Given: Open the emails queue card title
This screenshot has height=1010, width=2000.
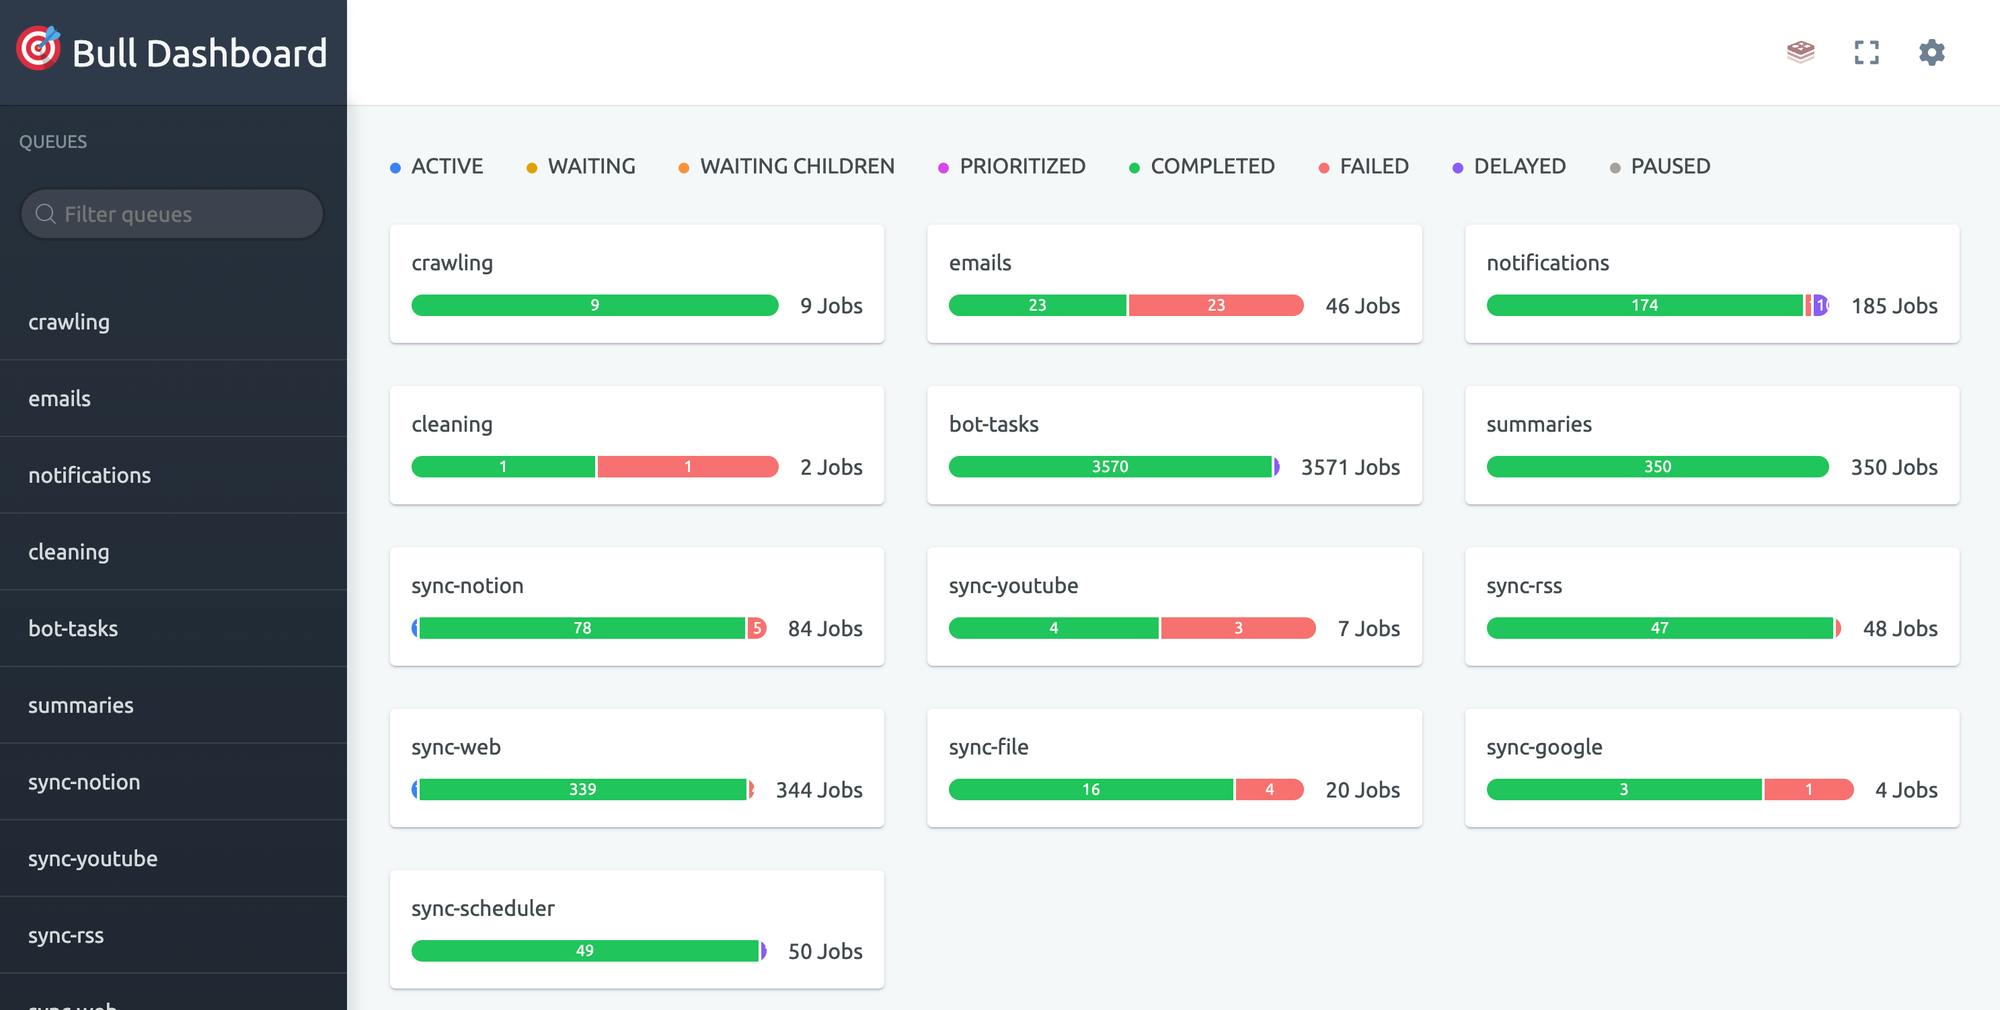Looking at the screenshot, I should [x=980, y=263].
